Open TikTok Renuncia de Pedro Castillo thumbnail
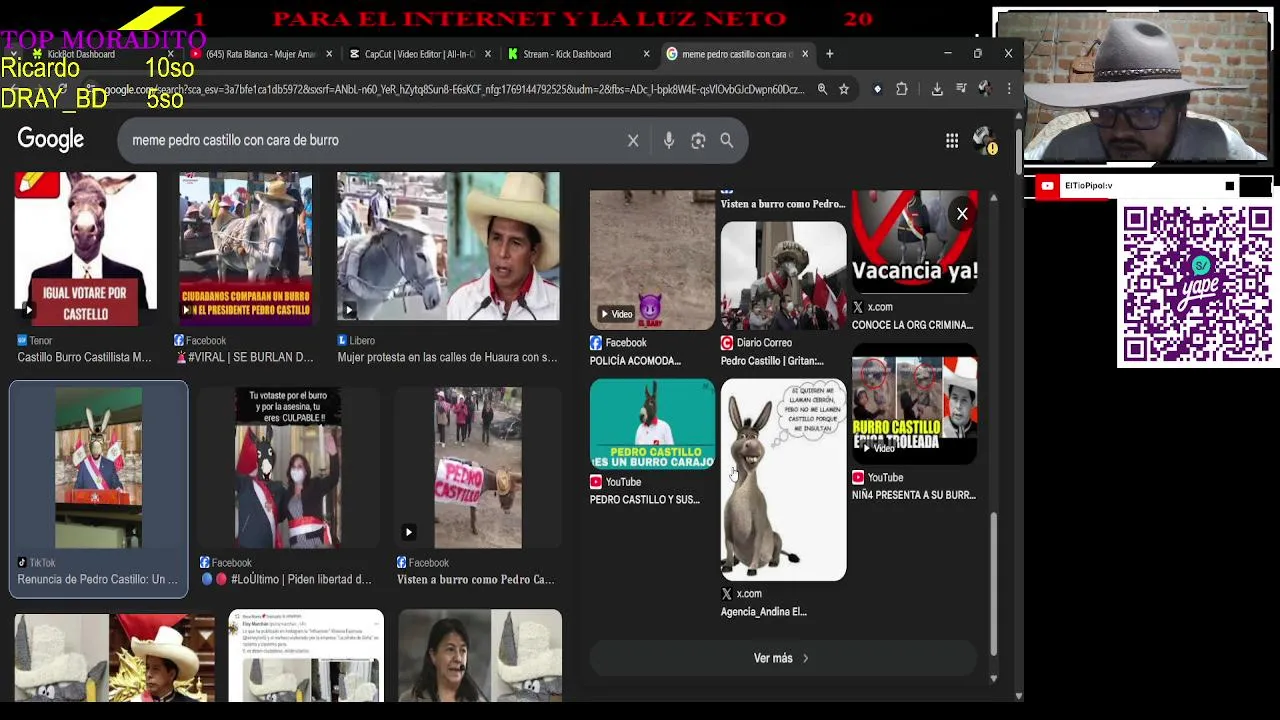This screenshot has width=1280, height=720. click(x=98, y=468)
